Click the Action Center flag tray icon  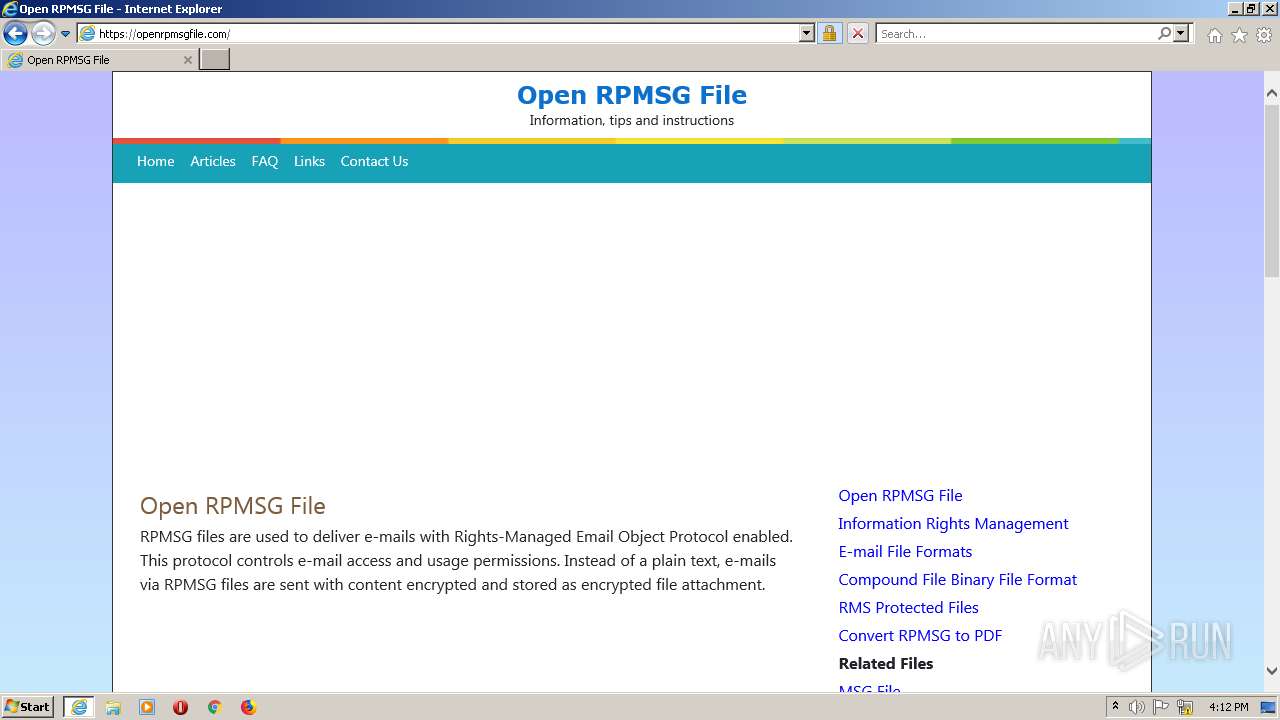1161,707
